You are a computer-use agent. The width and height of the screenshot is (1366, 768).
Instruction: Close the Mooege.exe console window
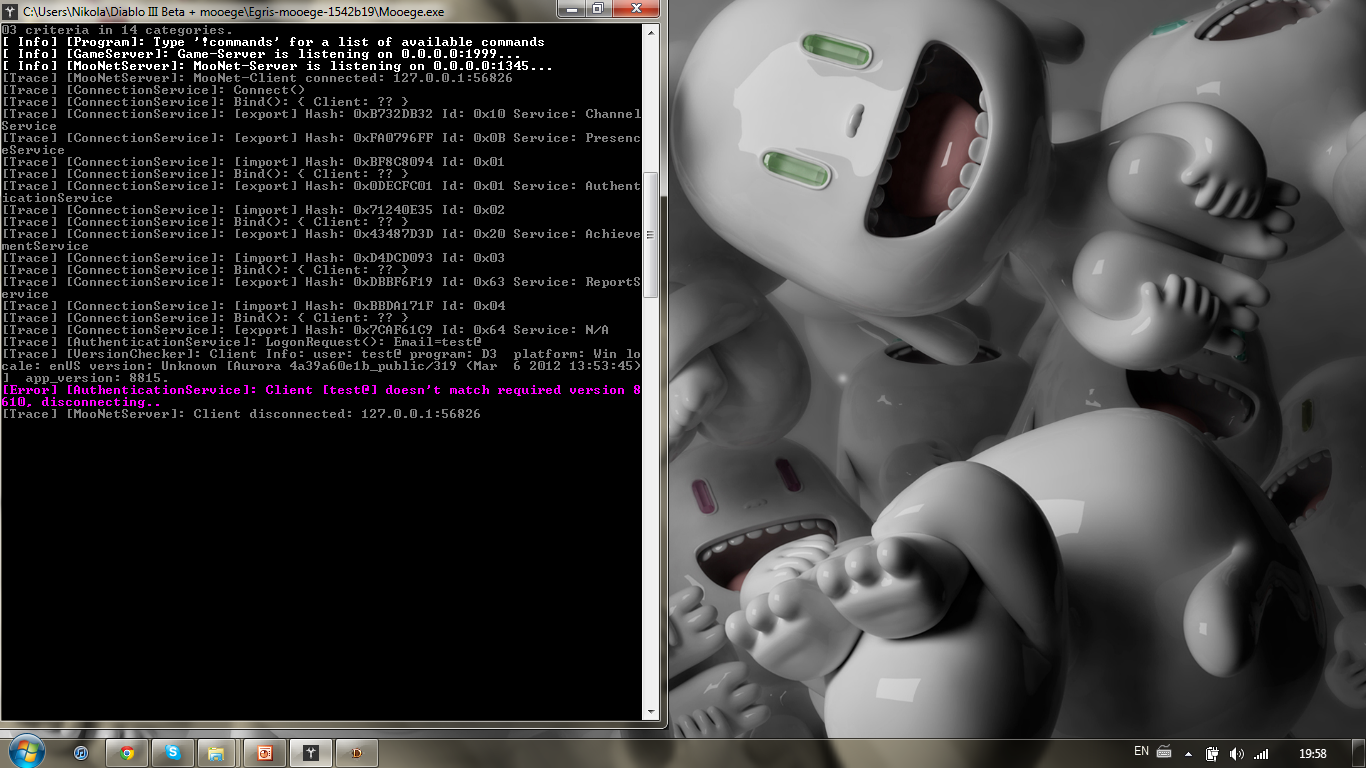coord(635,9)
